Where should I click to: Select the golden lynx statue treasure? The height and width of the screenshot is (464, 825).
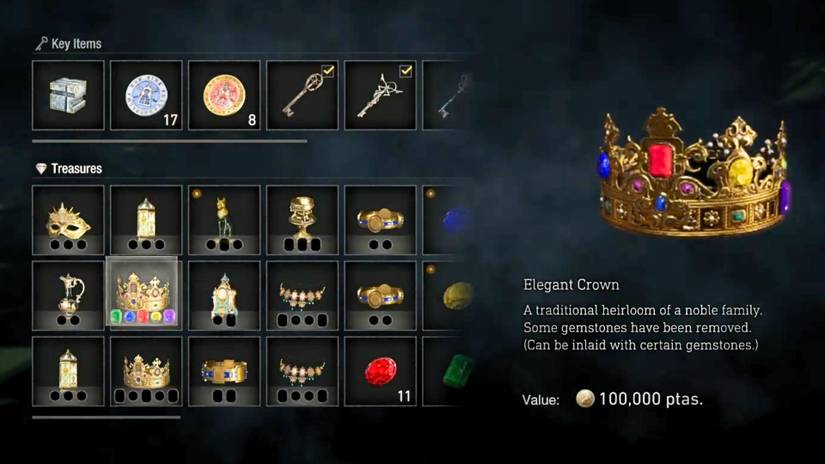point(224,220)
